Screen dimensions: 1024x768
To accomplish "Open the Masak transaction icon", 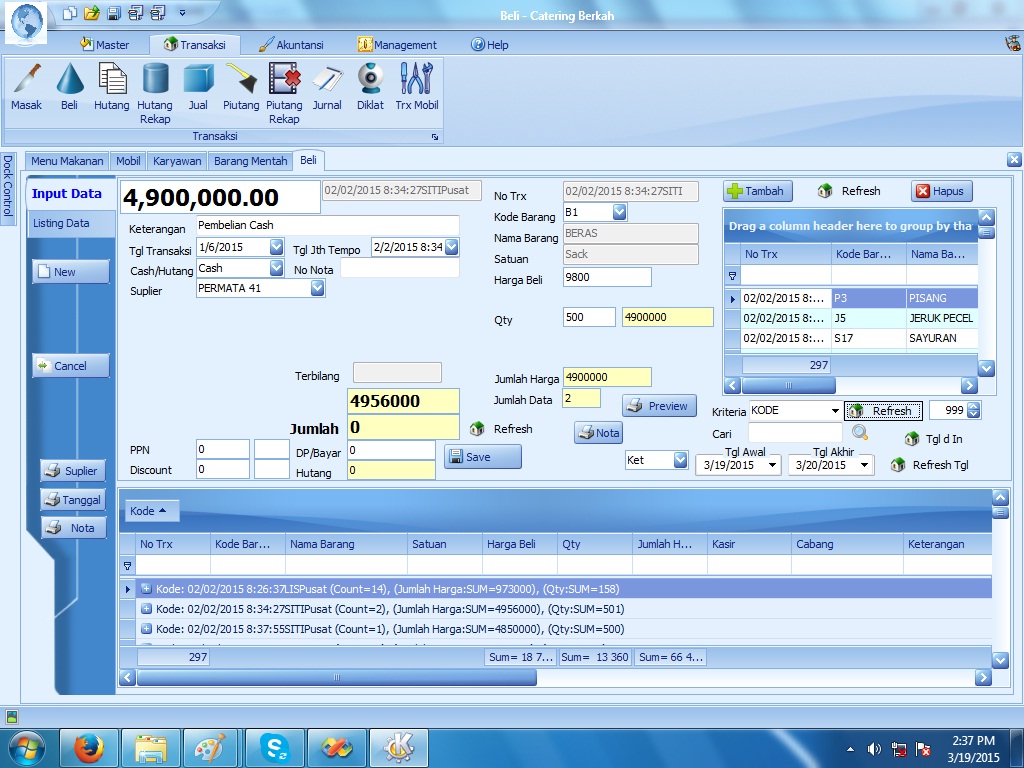I will (26, 85).
